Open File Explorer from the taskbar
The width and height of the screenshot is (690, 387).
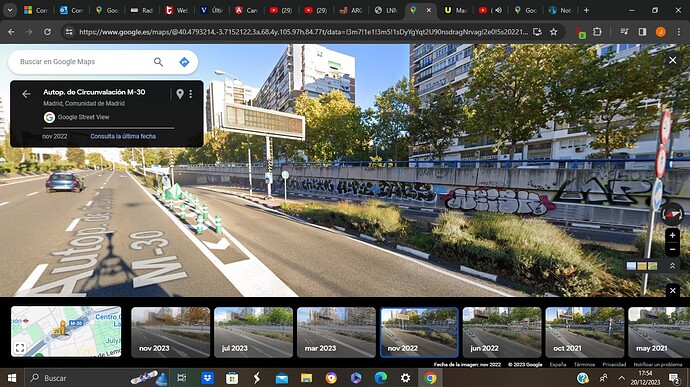[x=306, y=378]
